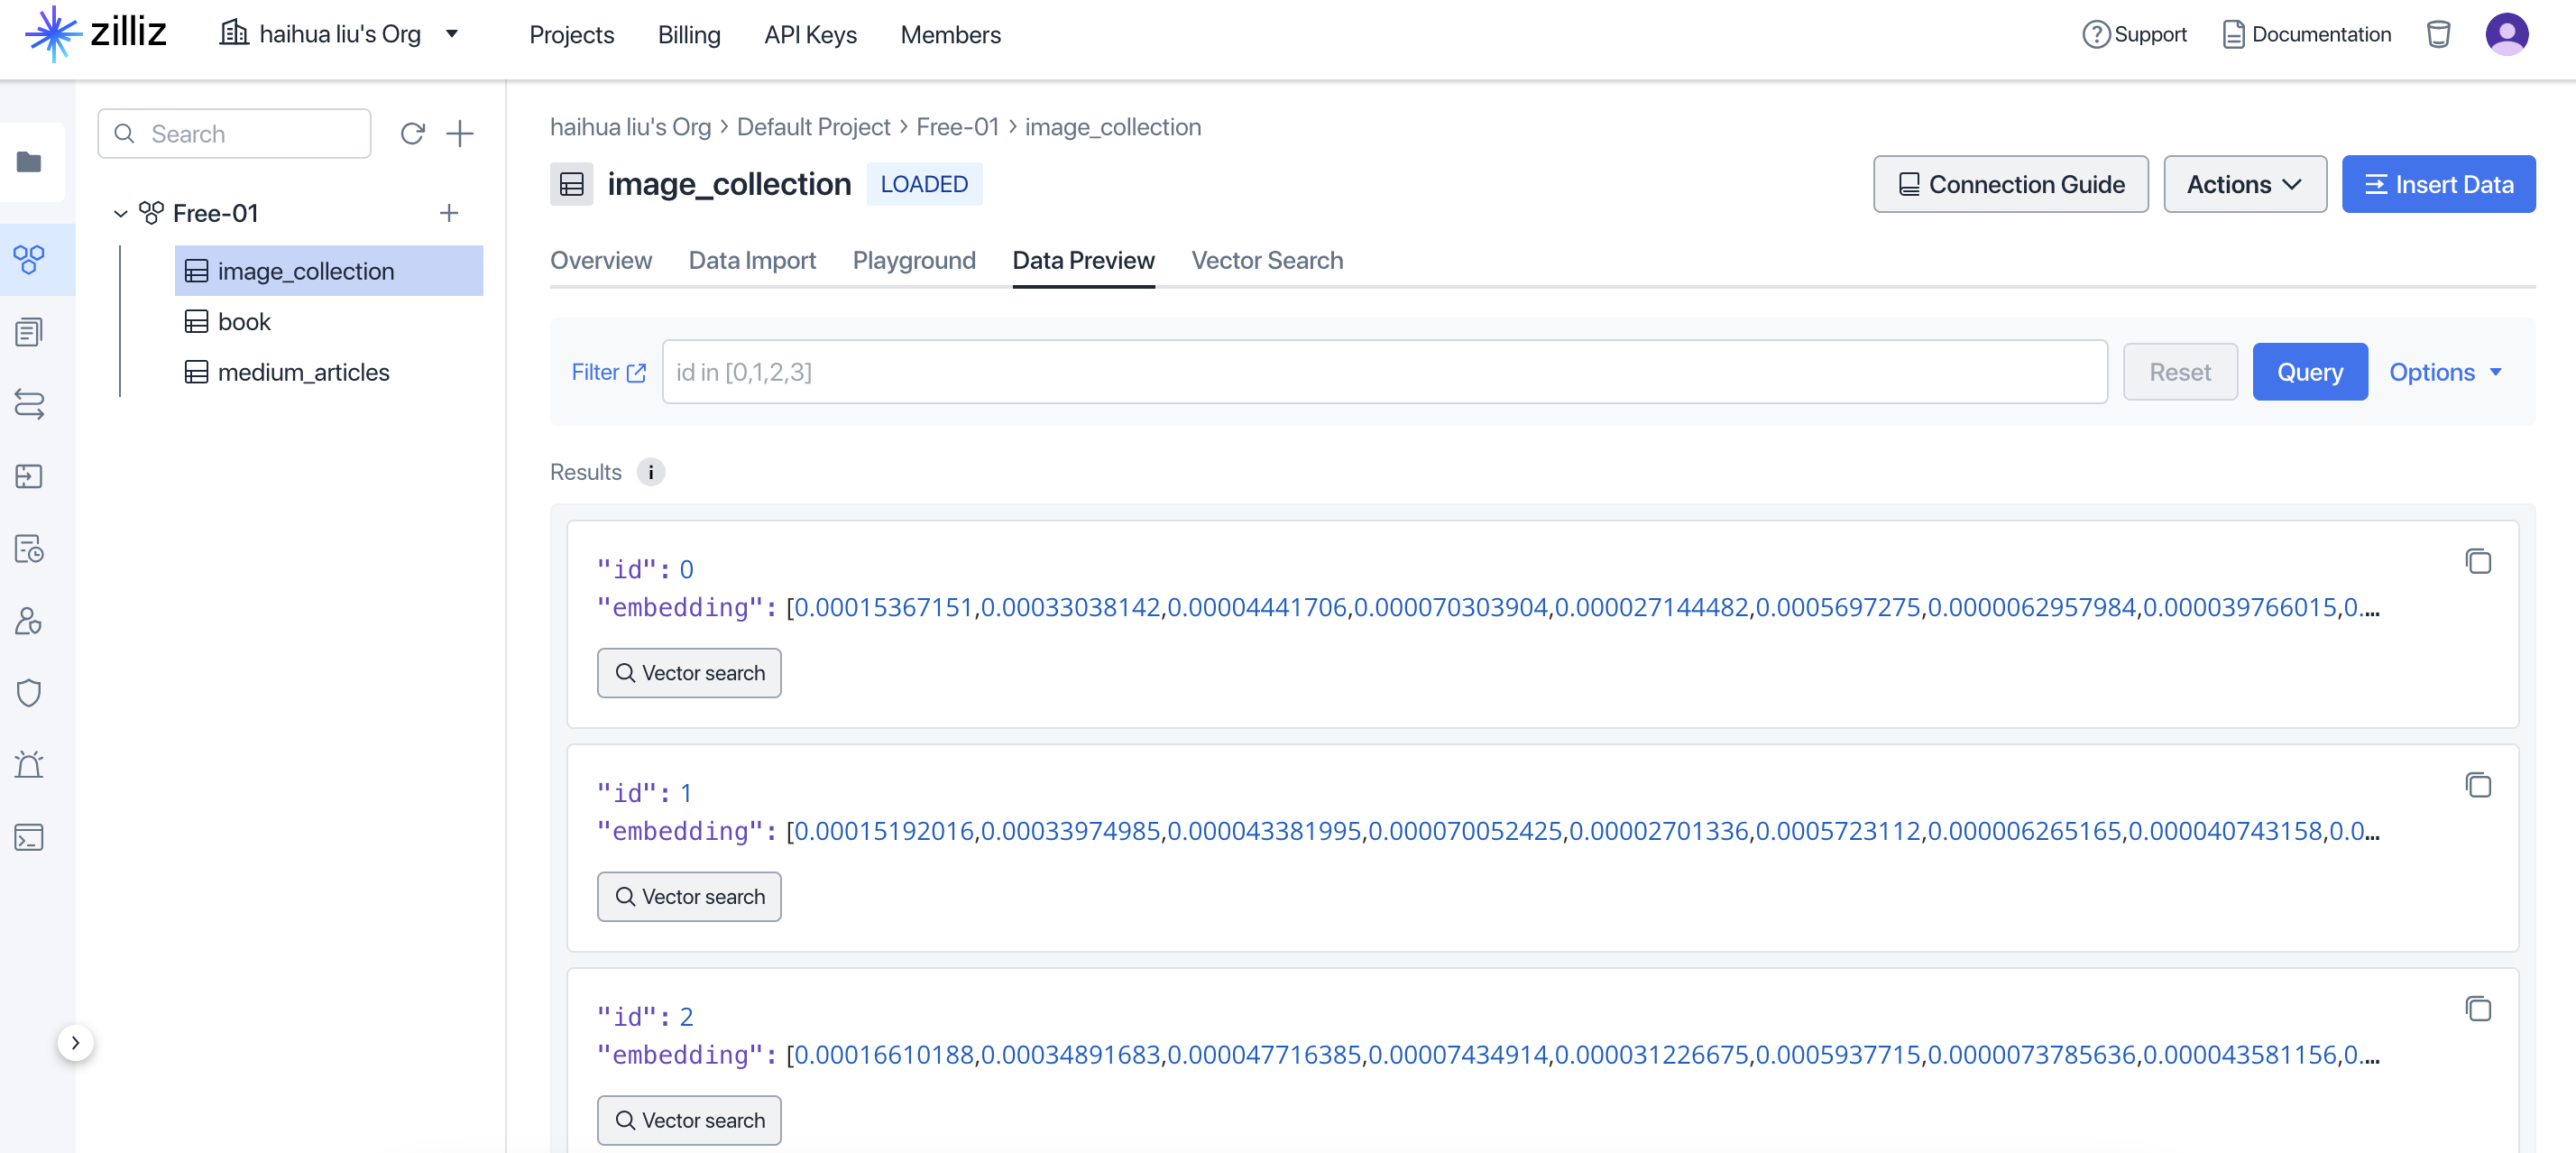Expand the left sidebar with arrow button
The image size is (2576, 1153).
(x=75, y=1043)
